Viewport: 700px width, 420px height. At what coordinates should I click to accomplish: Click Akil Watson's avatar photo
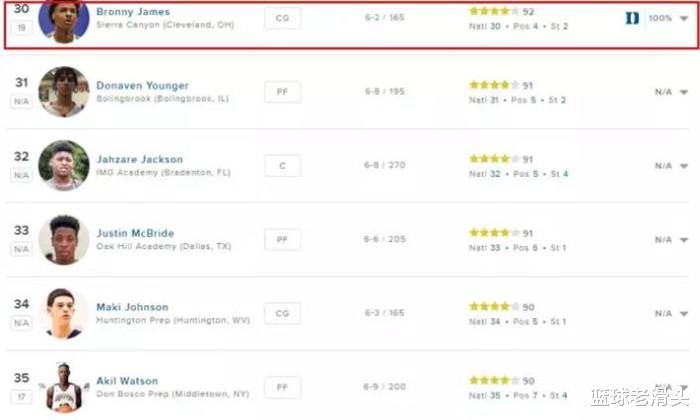(64, 387)
